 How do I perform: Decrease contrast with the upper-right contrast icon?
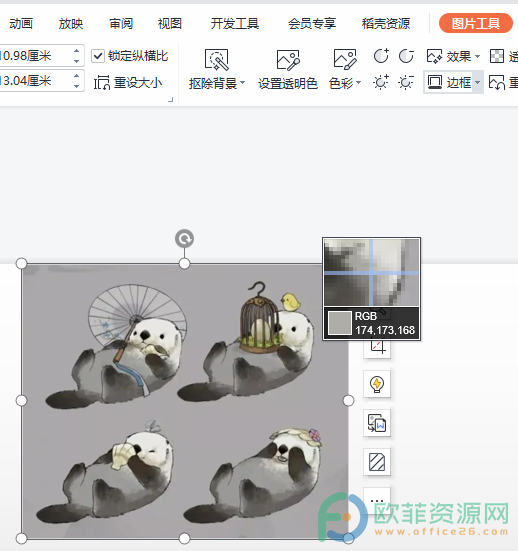tap(406, 56)
